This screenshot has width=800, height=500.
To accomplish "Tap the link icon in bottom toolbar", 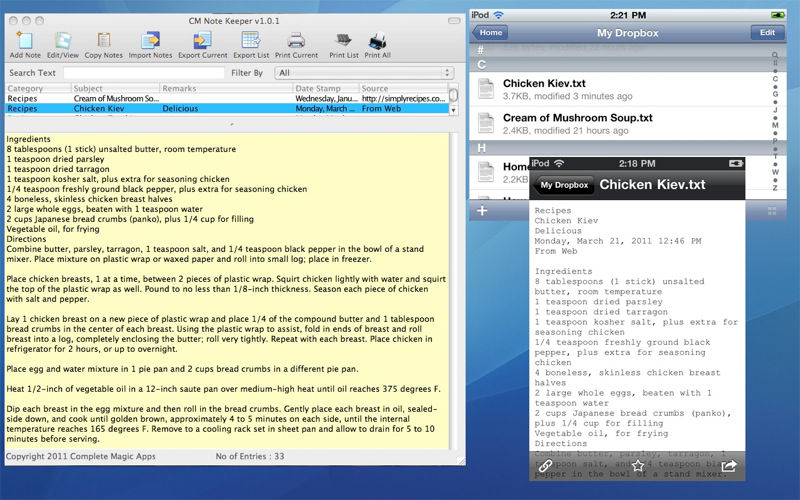I will point(546,466).
